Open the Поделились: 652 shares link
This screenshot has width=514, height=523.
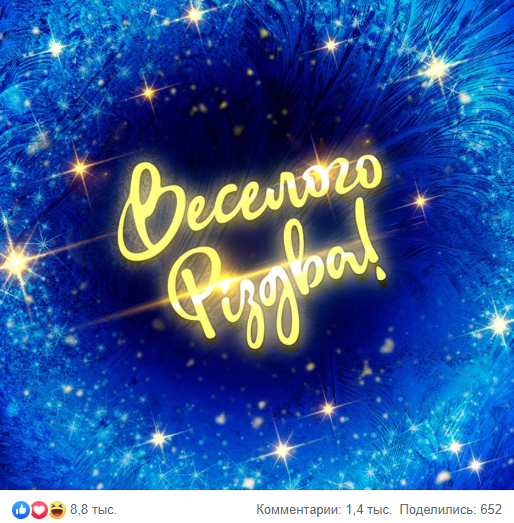451,510
